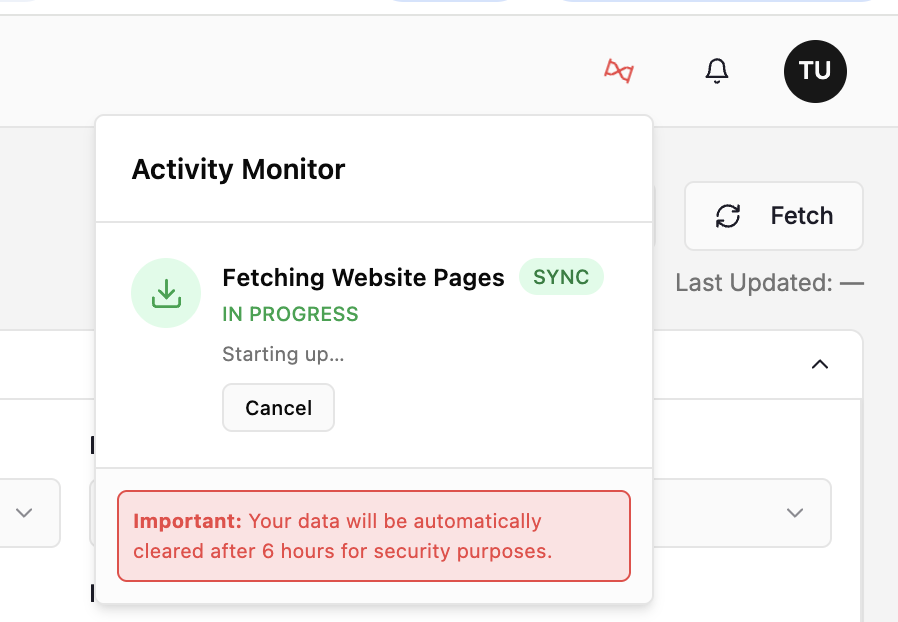Open the far-left dropdown chevron
Screen dimensions: 898x622
coord(23,513)
